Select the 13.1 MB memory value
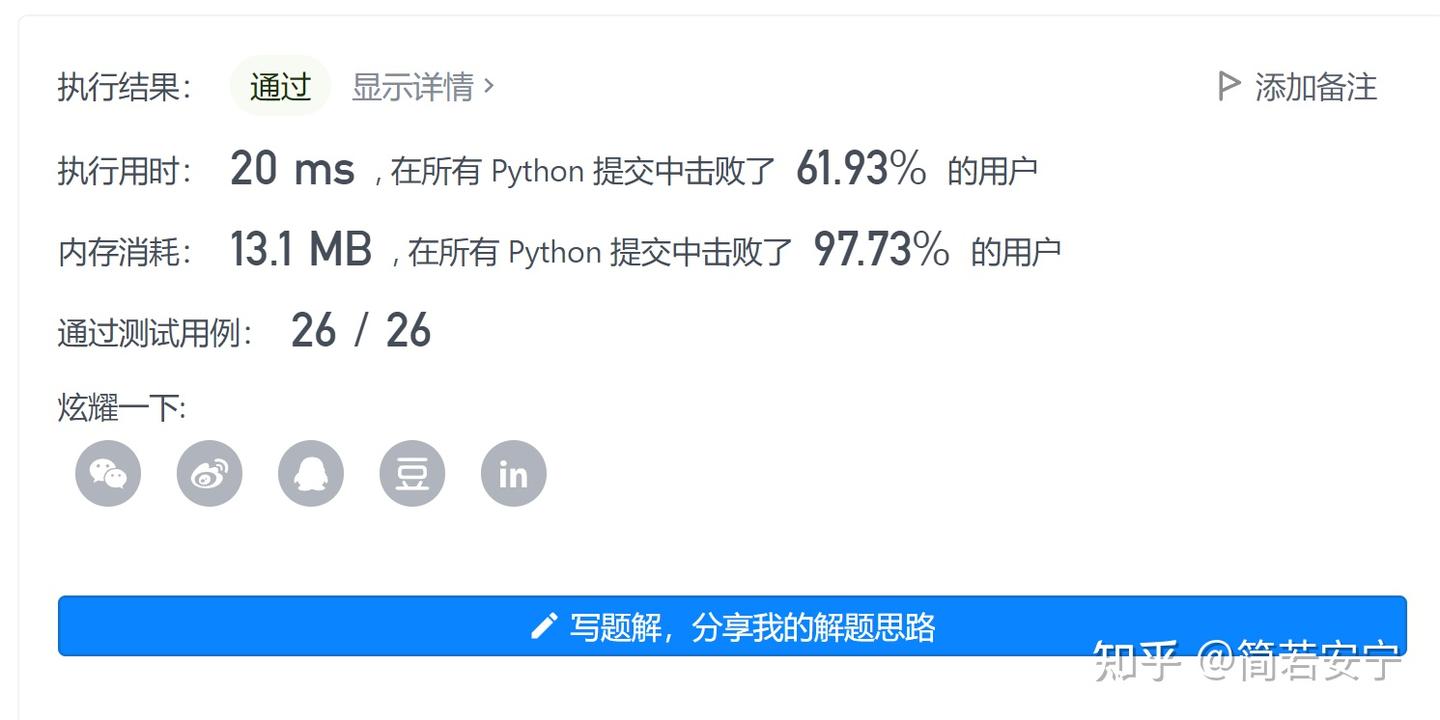The height and width of the screenshot is (720, 1440). (301, 249)
